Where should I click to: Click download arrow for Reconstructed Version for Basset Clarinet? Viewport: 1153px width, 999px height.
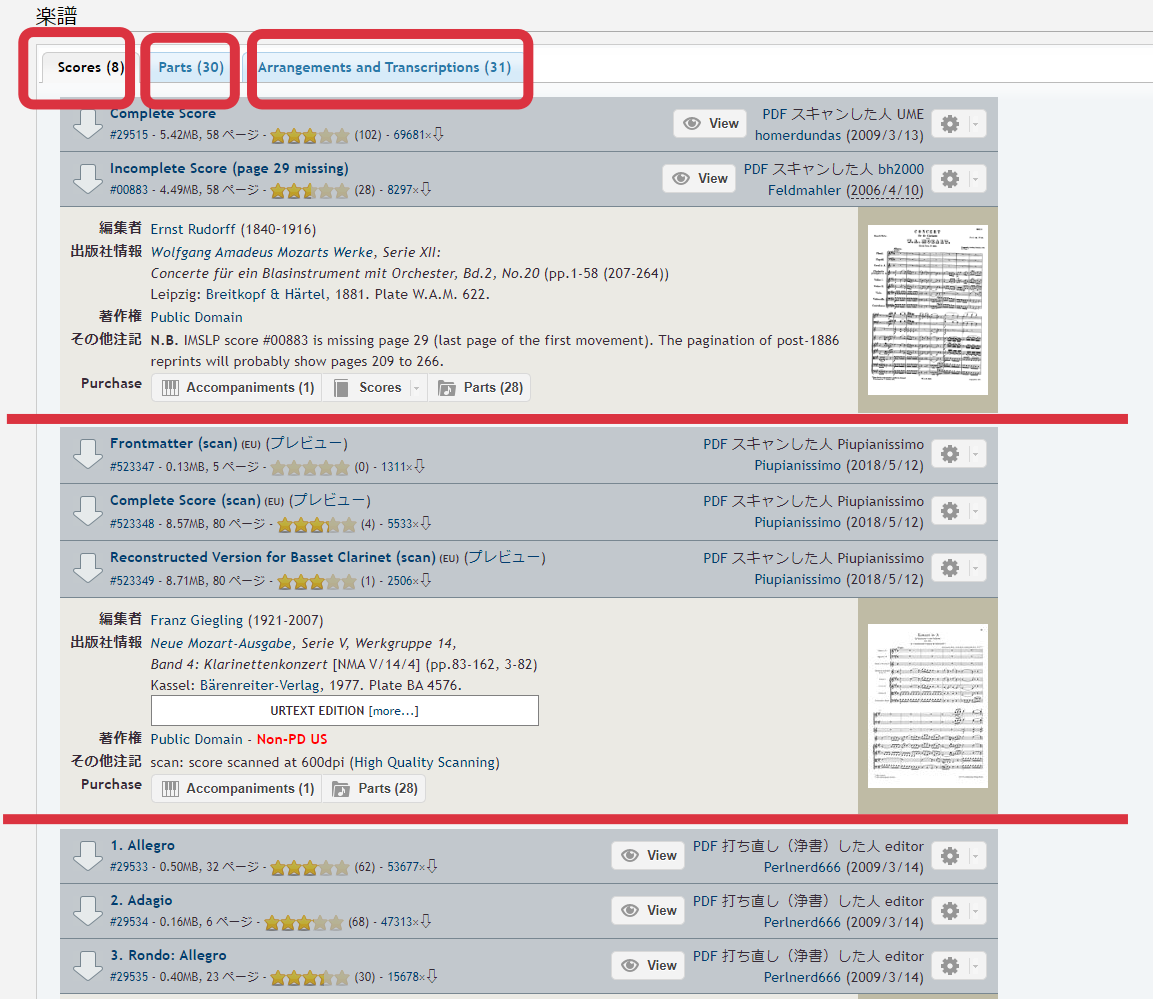(x=89, y=568)
